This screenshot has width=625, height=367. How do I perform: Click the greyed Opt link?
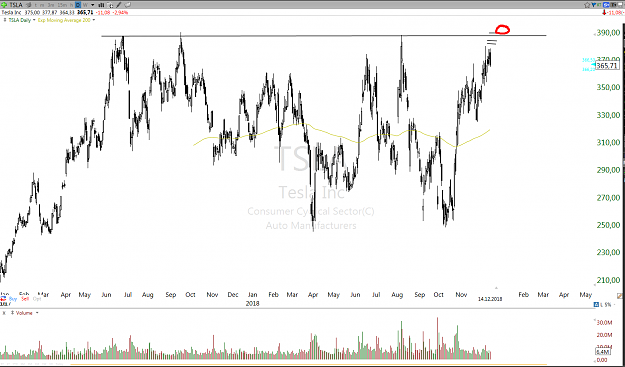pos(37,298)
